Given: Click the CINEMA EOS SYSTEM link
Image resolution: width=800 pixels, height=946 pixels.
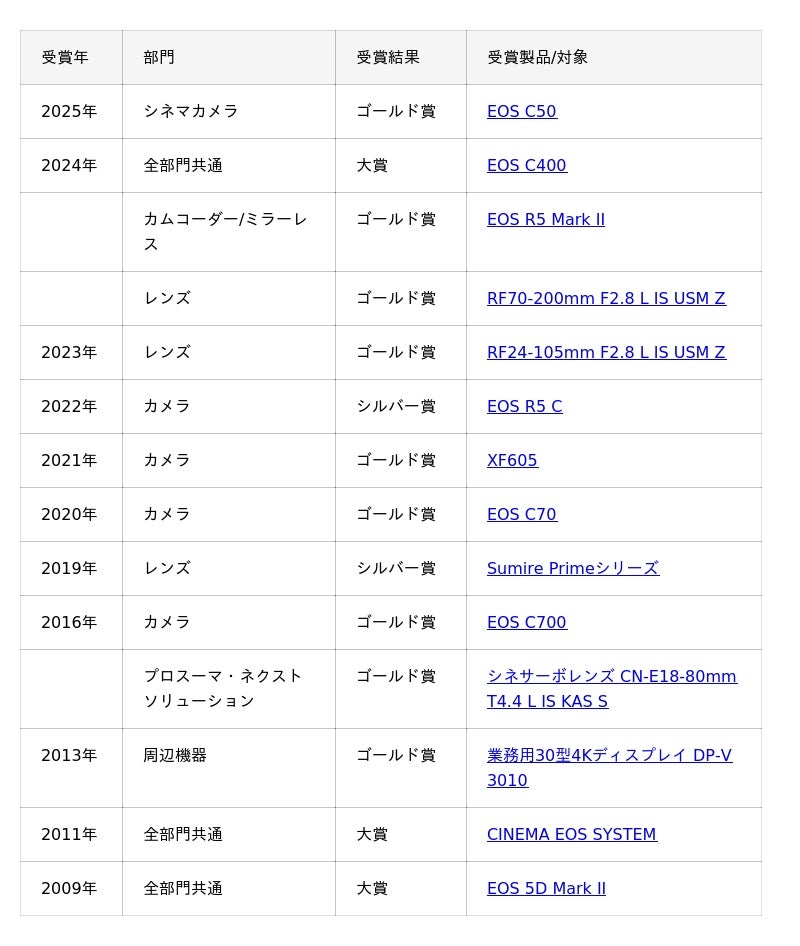Looking at the screenshot, I should click(571, 834).
